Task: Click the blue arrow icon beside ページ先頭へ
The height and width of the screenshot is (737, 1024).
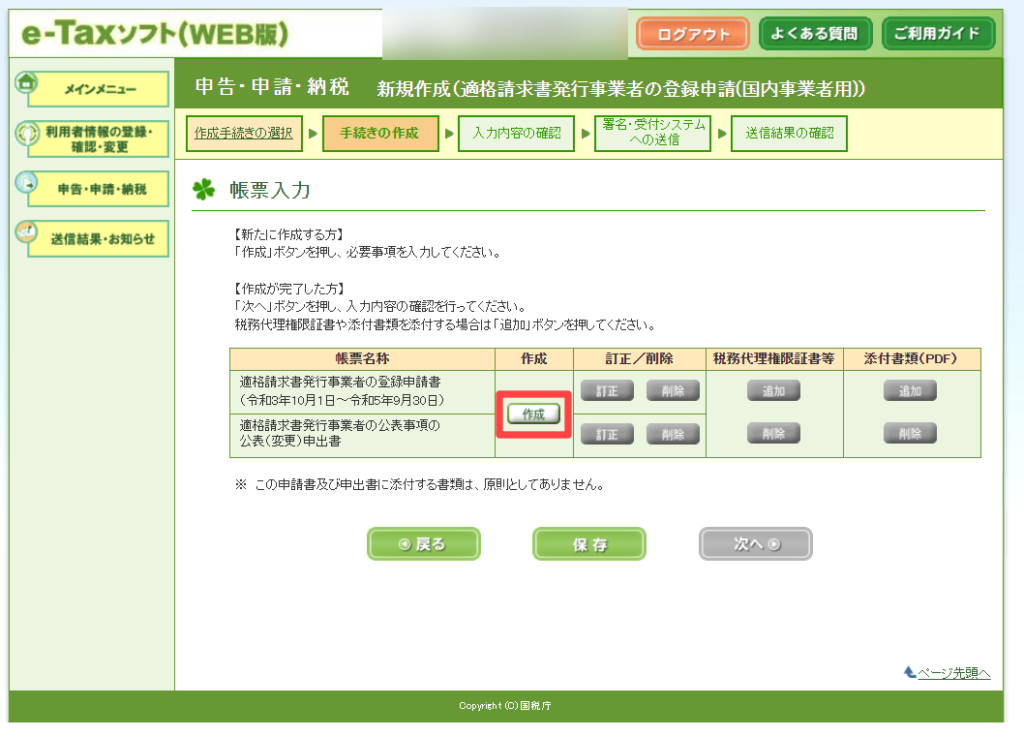Action: click(909, 673)
